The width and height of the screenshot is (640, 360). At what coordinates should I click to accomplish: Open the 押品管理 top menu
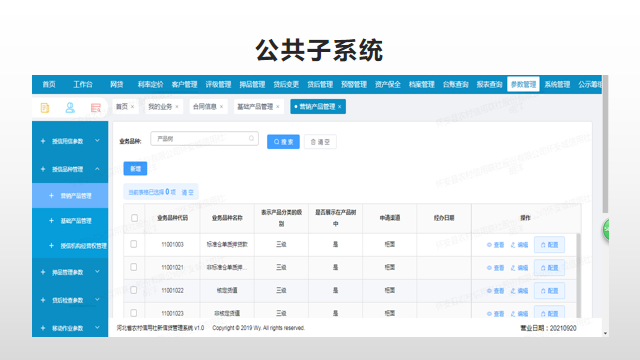(x=252, y=84)
